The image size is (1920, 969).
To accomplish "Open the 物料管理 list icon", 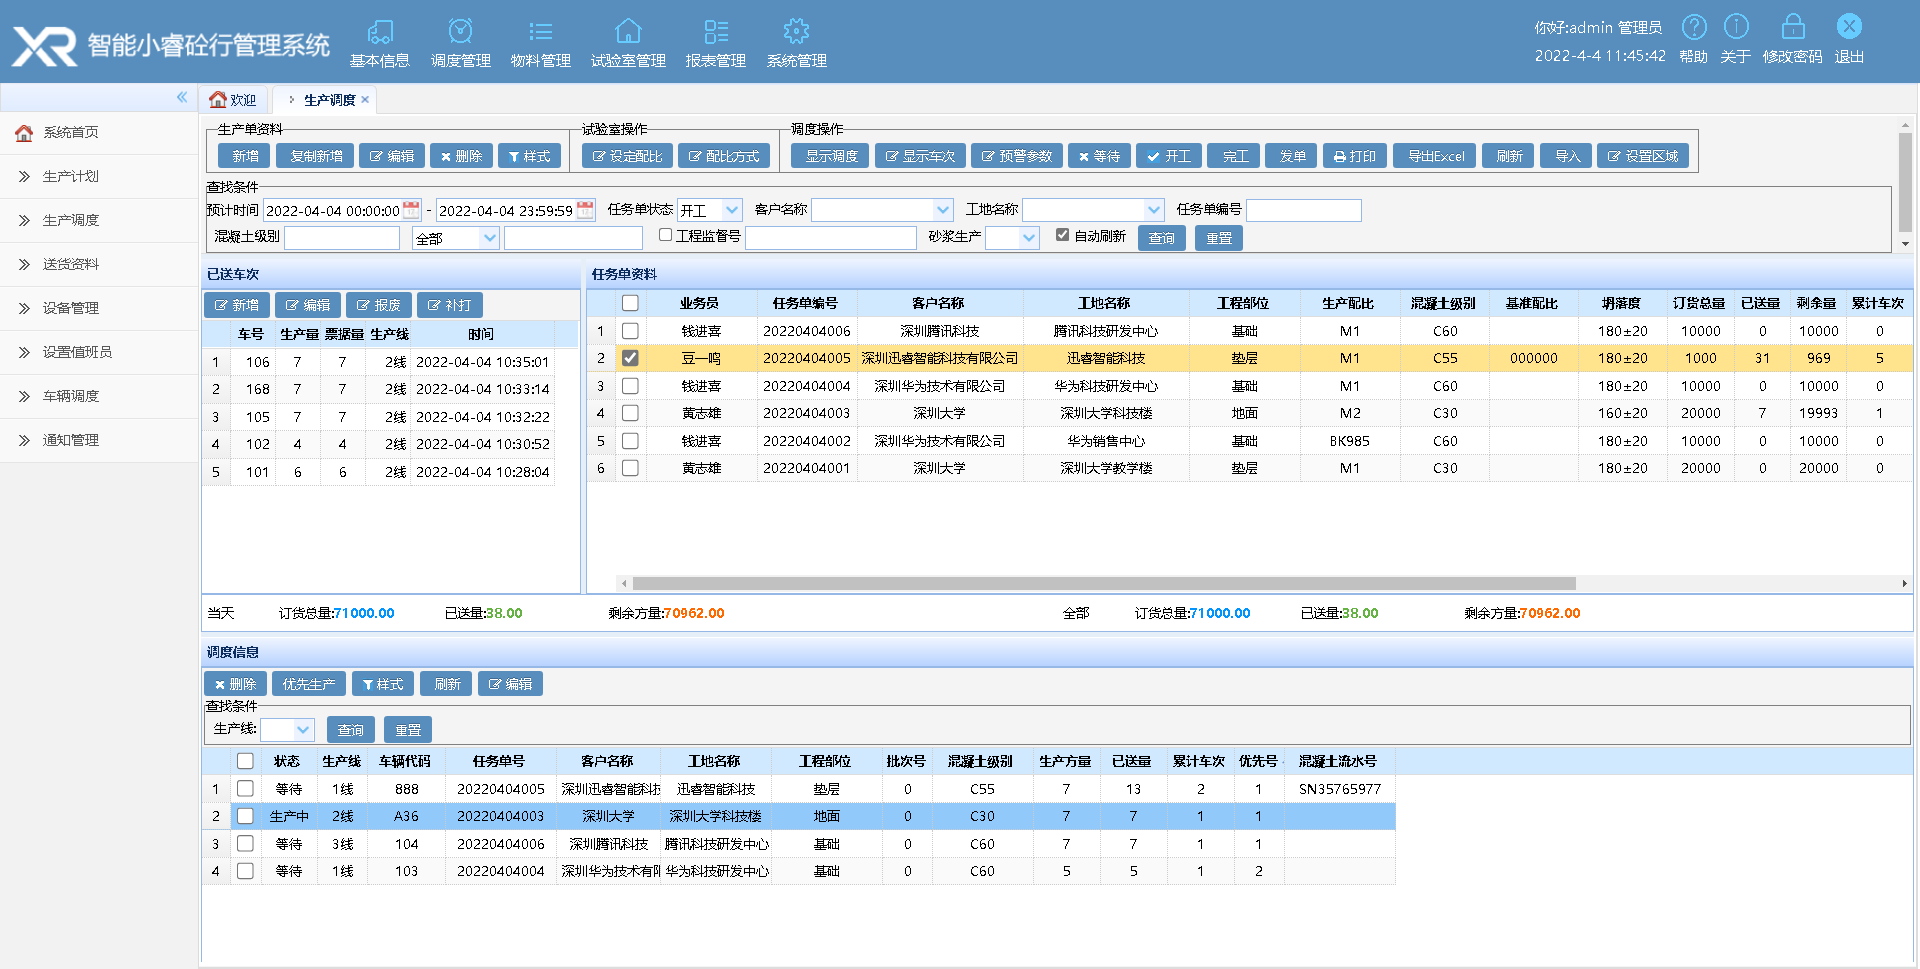I will pos(540,32).
